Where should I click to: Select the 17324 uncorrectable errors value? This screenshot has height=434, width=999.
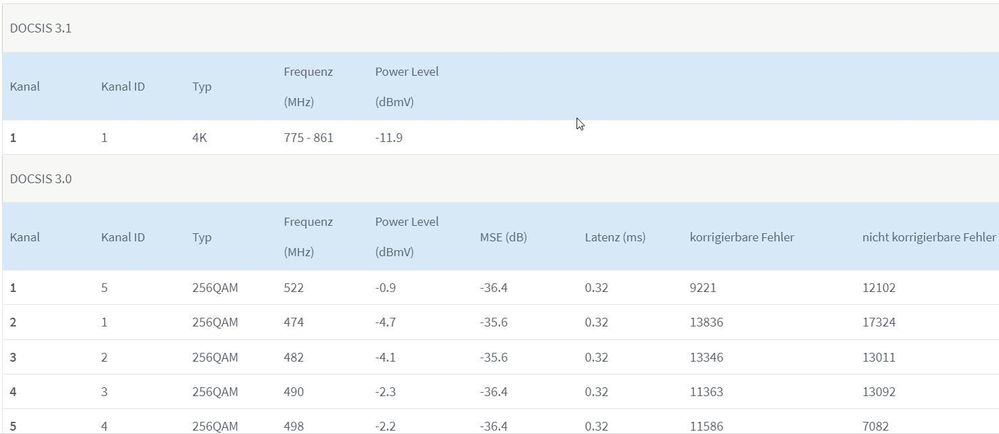pos(880,322)
